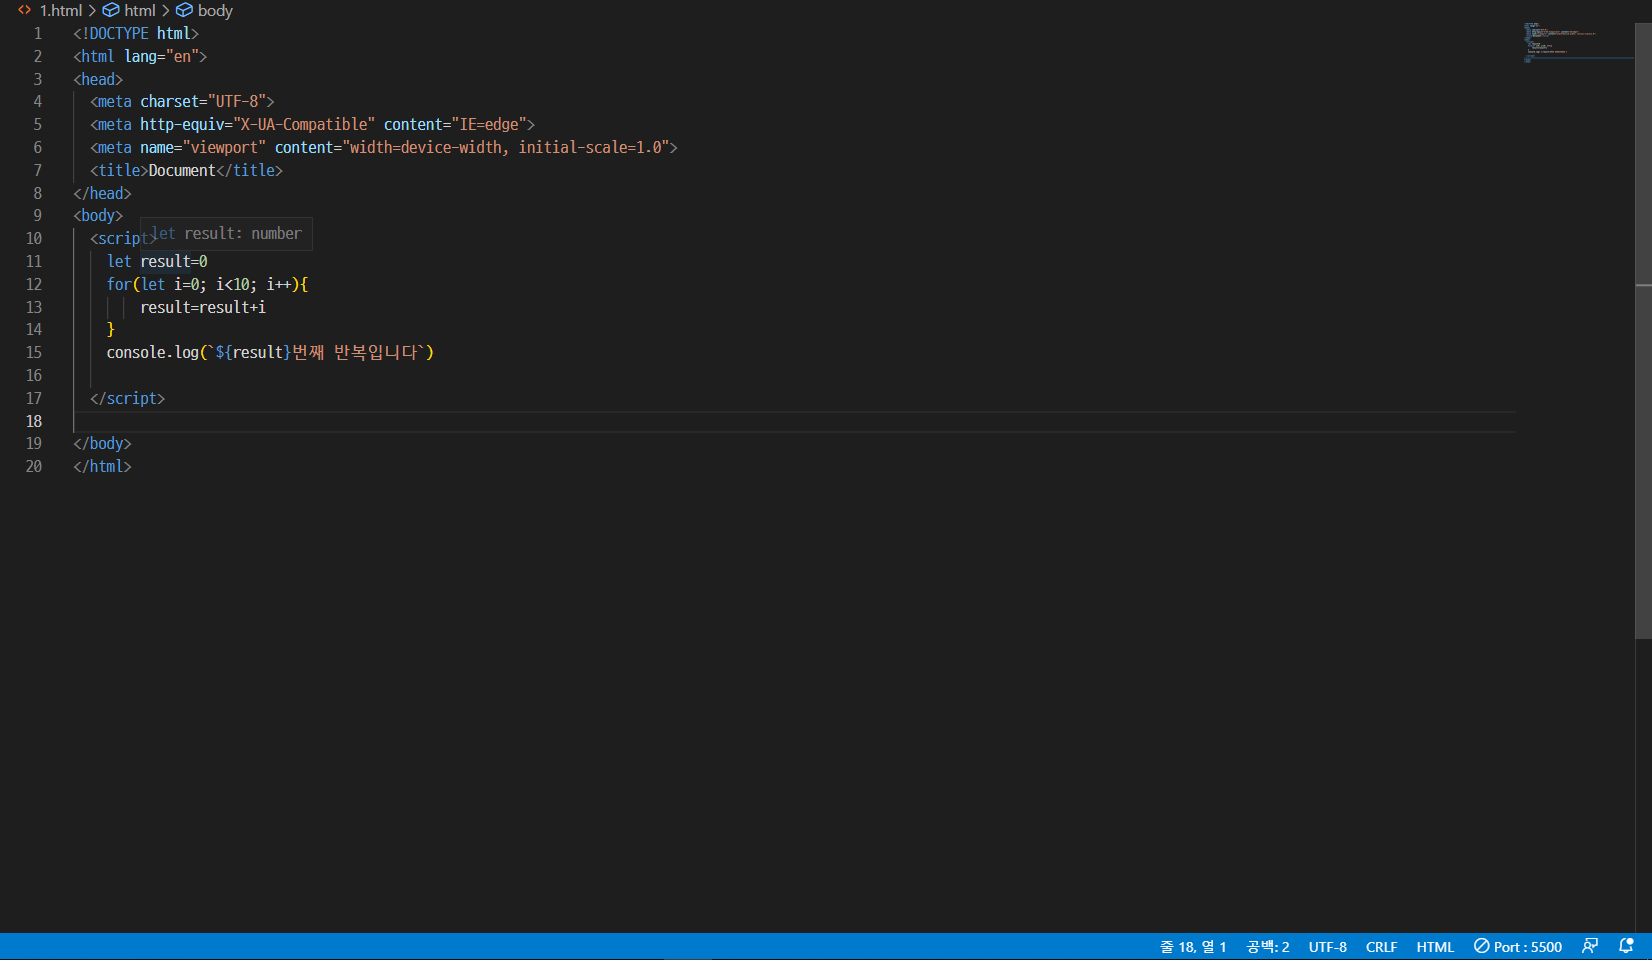Viewport: 1652px width, 960px height.
Task: Click the 'let result: number' hover tooltip
Action: point(226,233)
